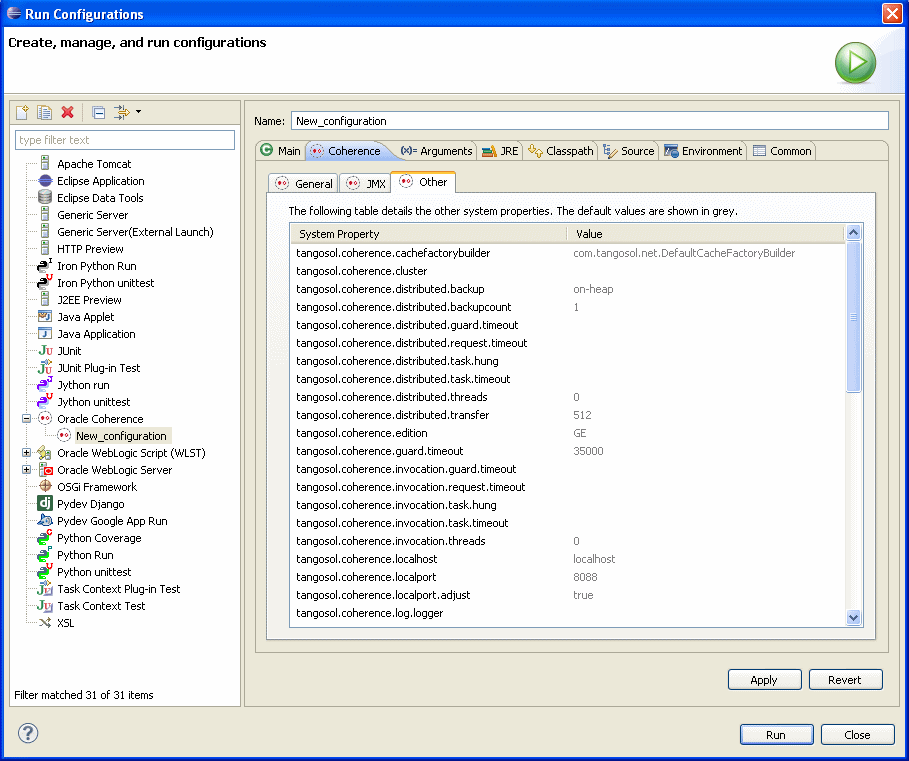Select the Java Application icon
This screenshot has height=761, width=909.
coord(45,334)
